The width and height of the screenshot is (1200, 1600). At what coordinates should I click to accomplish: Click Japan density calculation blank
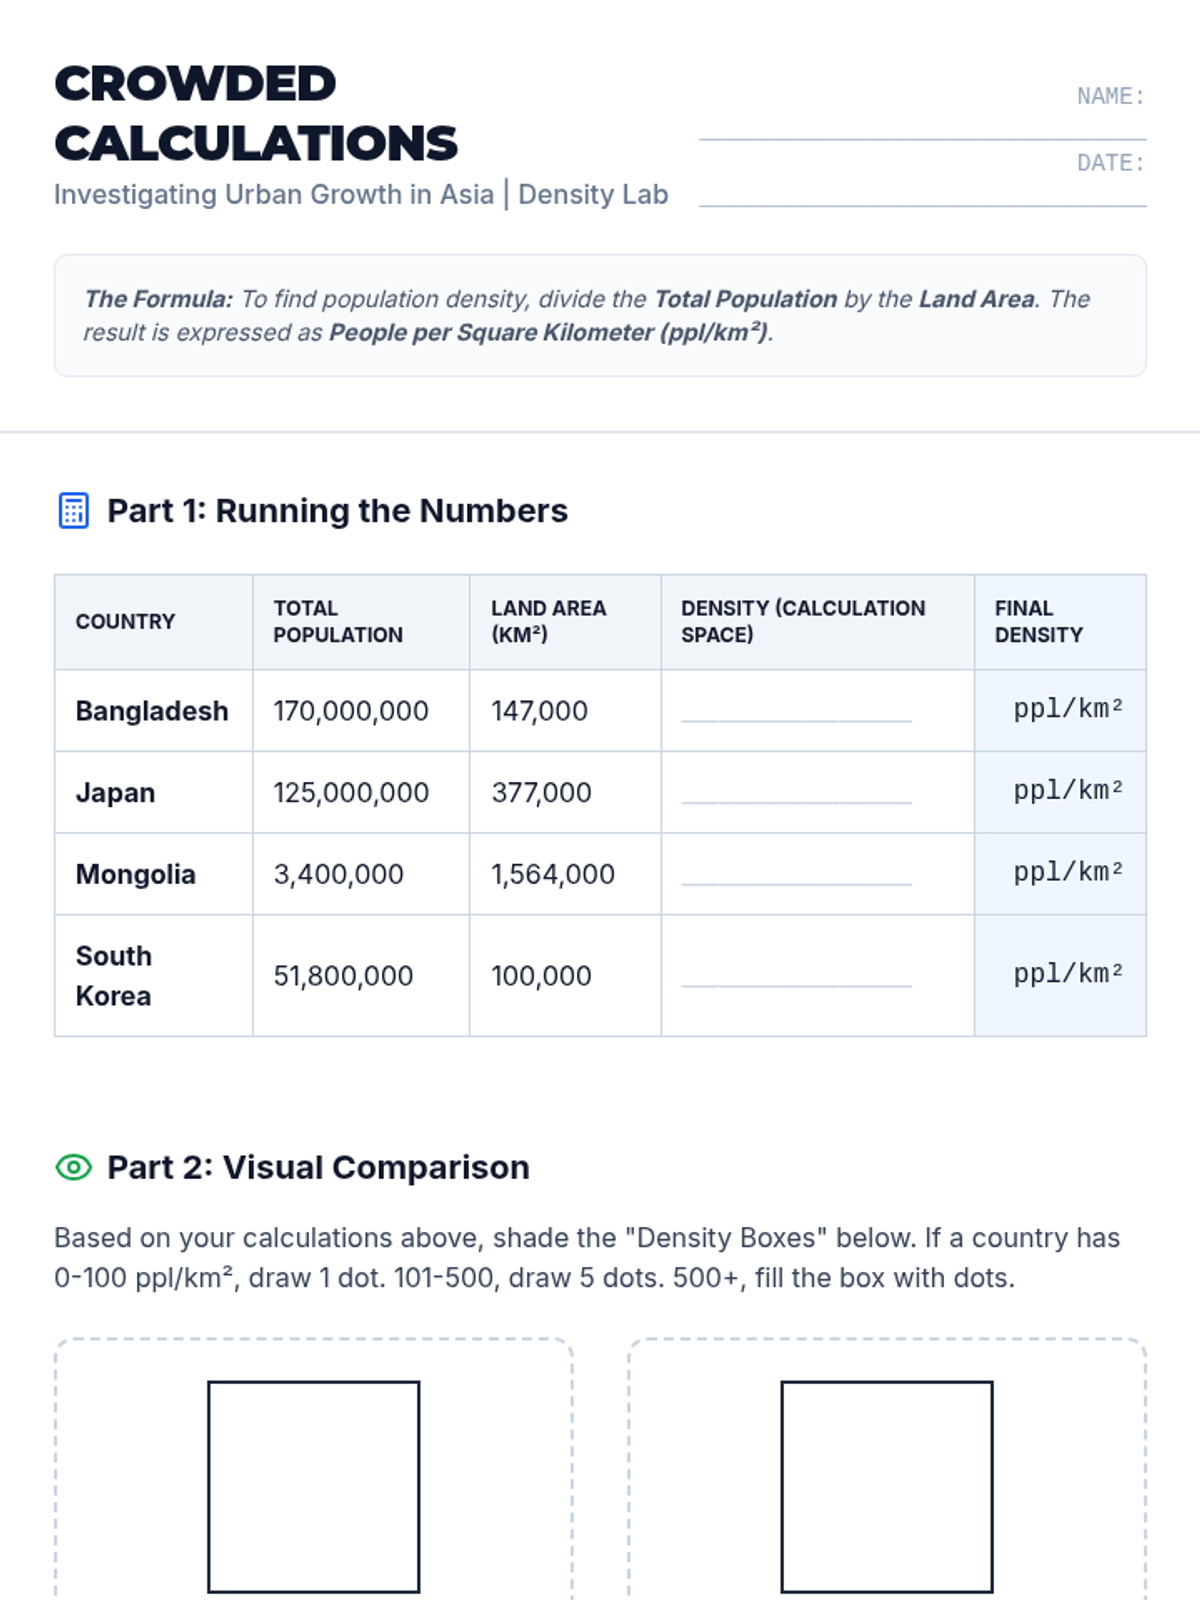point(796,791)
